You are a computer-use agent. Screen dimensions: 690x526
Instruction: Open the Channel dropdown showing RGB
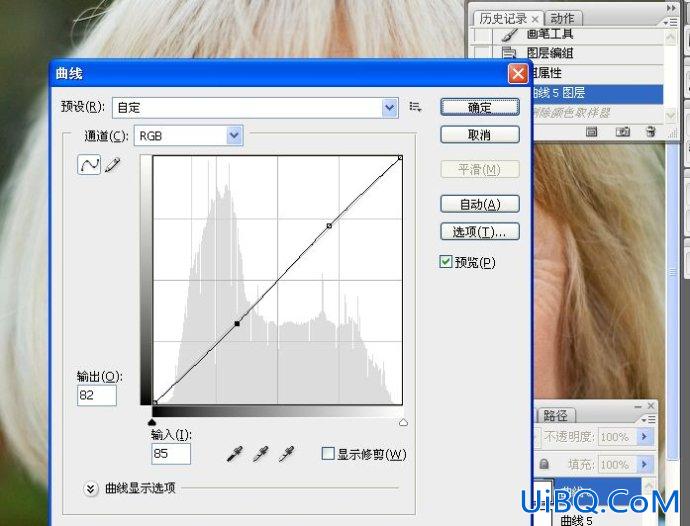pos(188,136)
